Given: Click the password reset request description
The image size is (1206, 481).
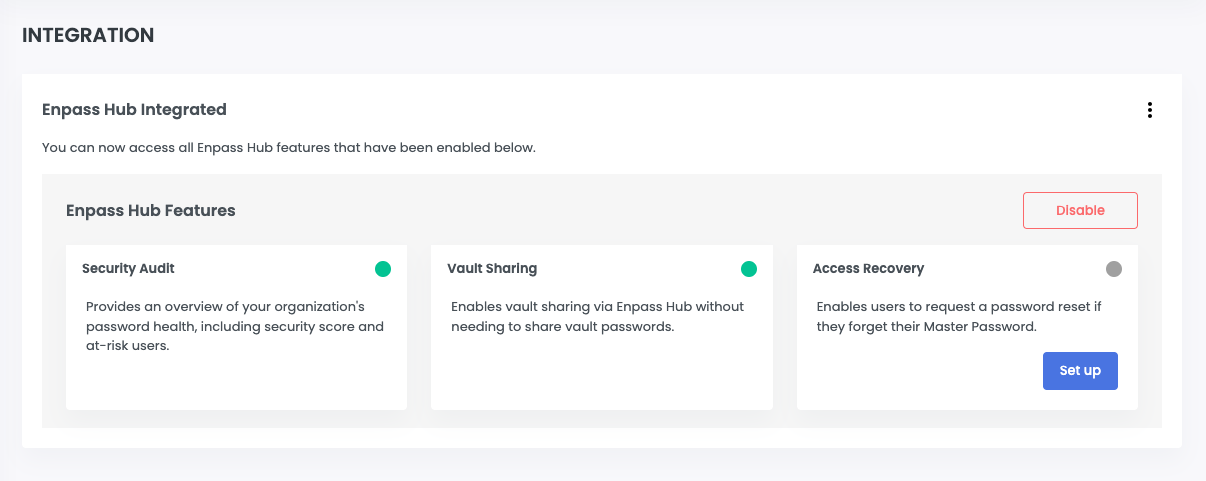Looking at the screenshot, I should [x=959, y=317].
